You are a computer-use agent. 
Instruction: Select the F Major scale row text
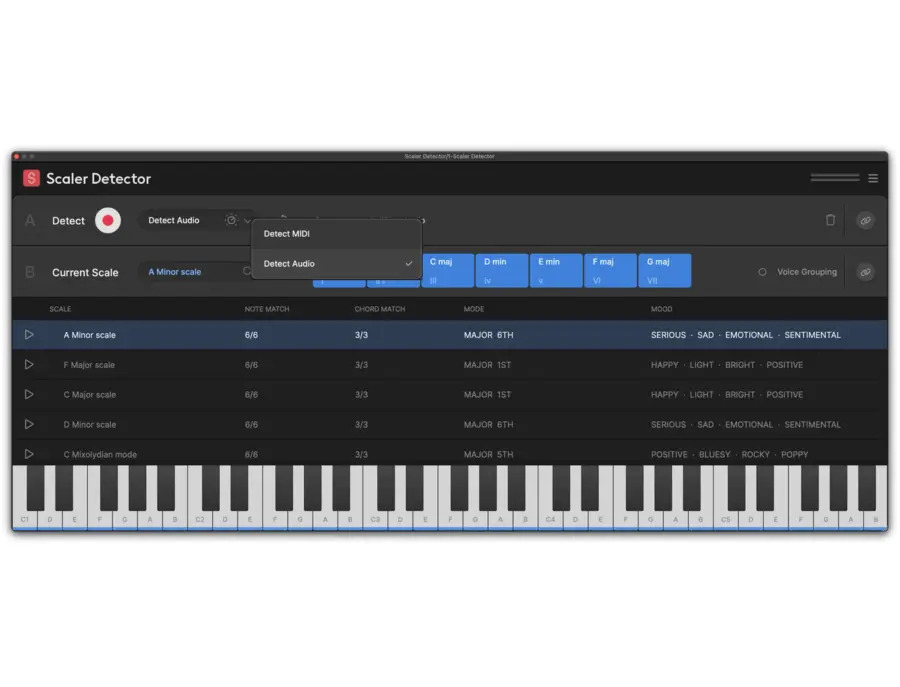click(89, 365)
